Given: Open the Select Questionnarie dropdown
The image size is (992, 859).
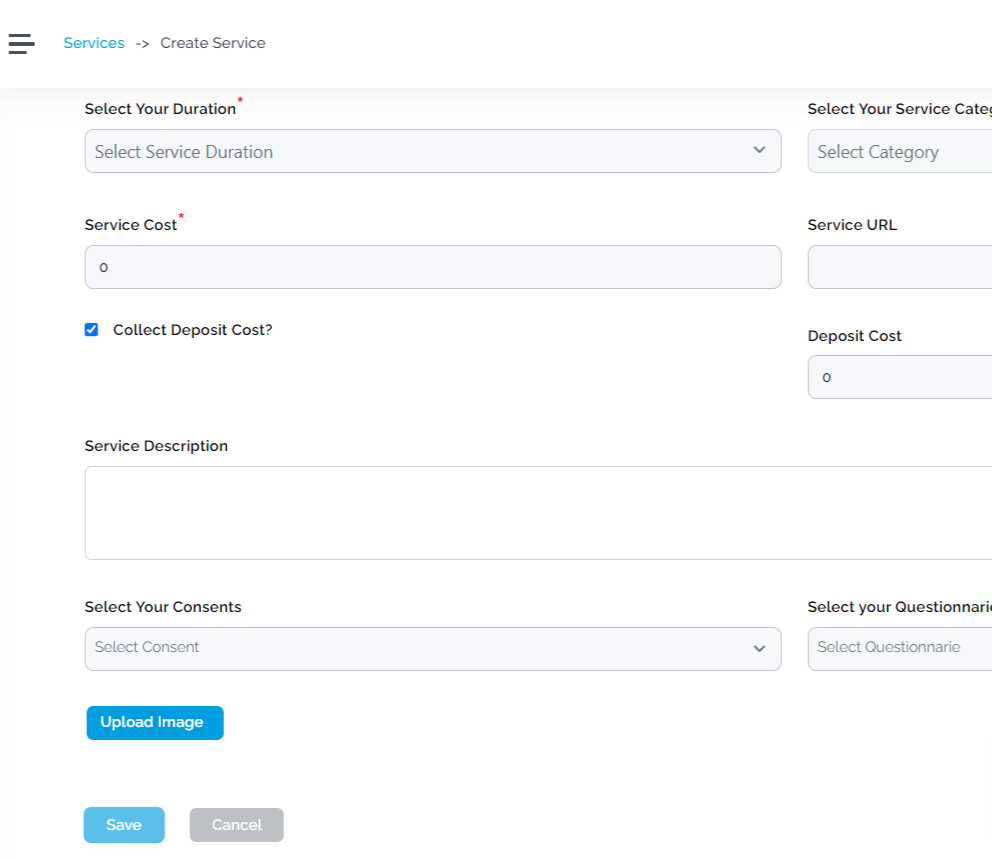Looking at the screenshot, I should pyautogui.click(x=900, y=648).
